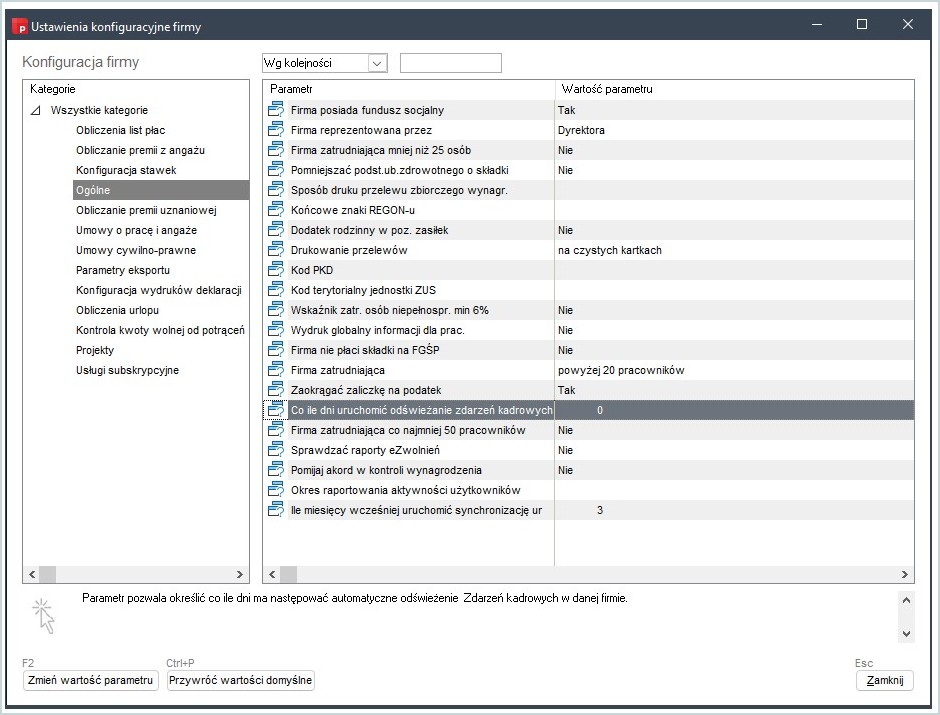
Task: Click the icon beside Drukowanie przelewów
Action: tap(275, 250)
